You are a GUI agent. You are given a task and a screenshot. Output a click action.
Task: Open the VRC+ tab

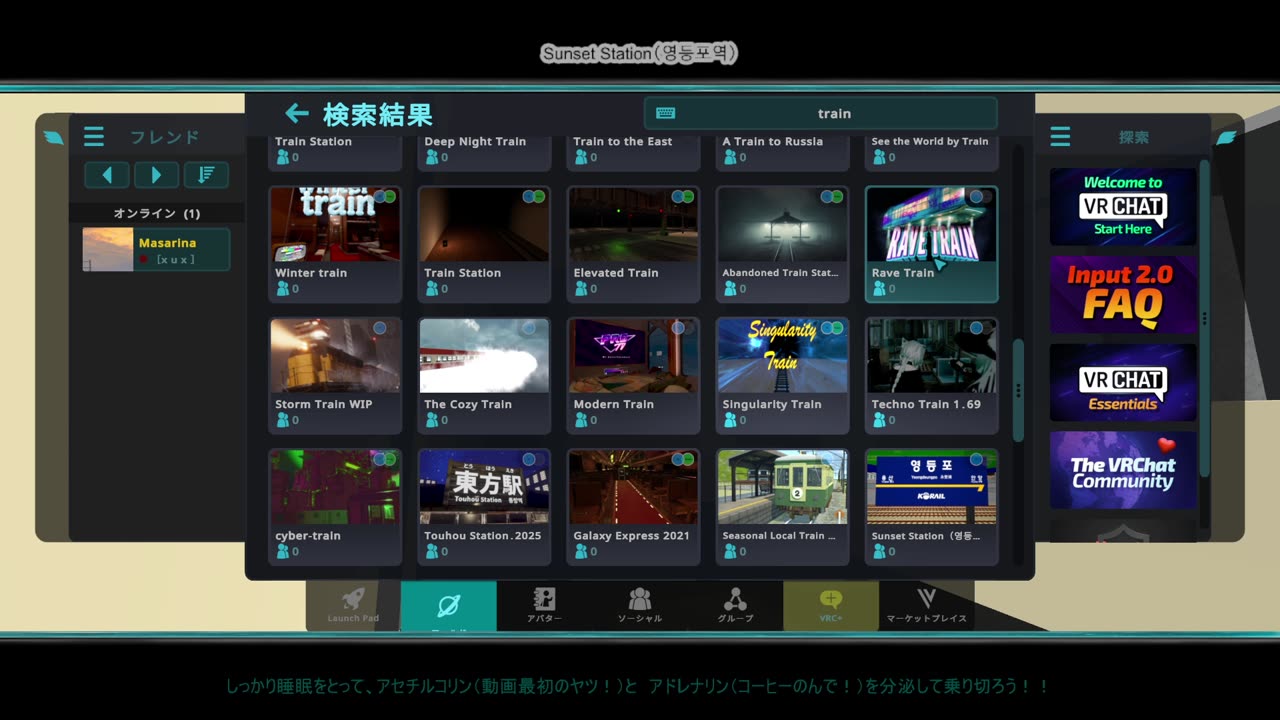(x=831, y=605)
